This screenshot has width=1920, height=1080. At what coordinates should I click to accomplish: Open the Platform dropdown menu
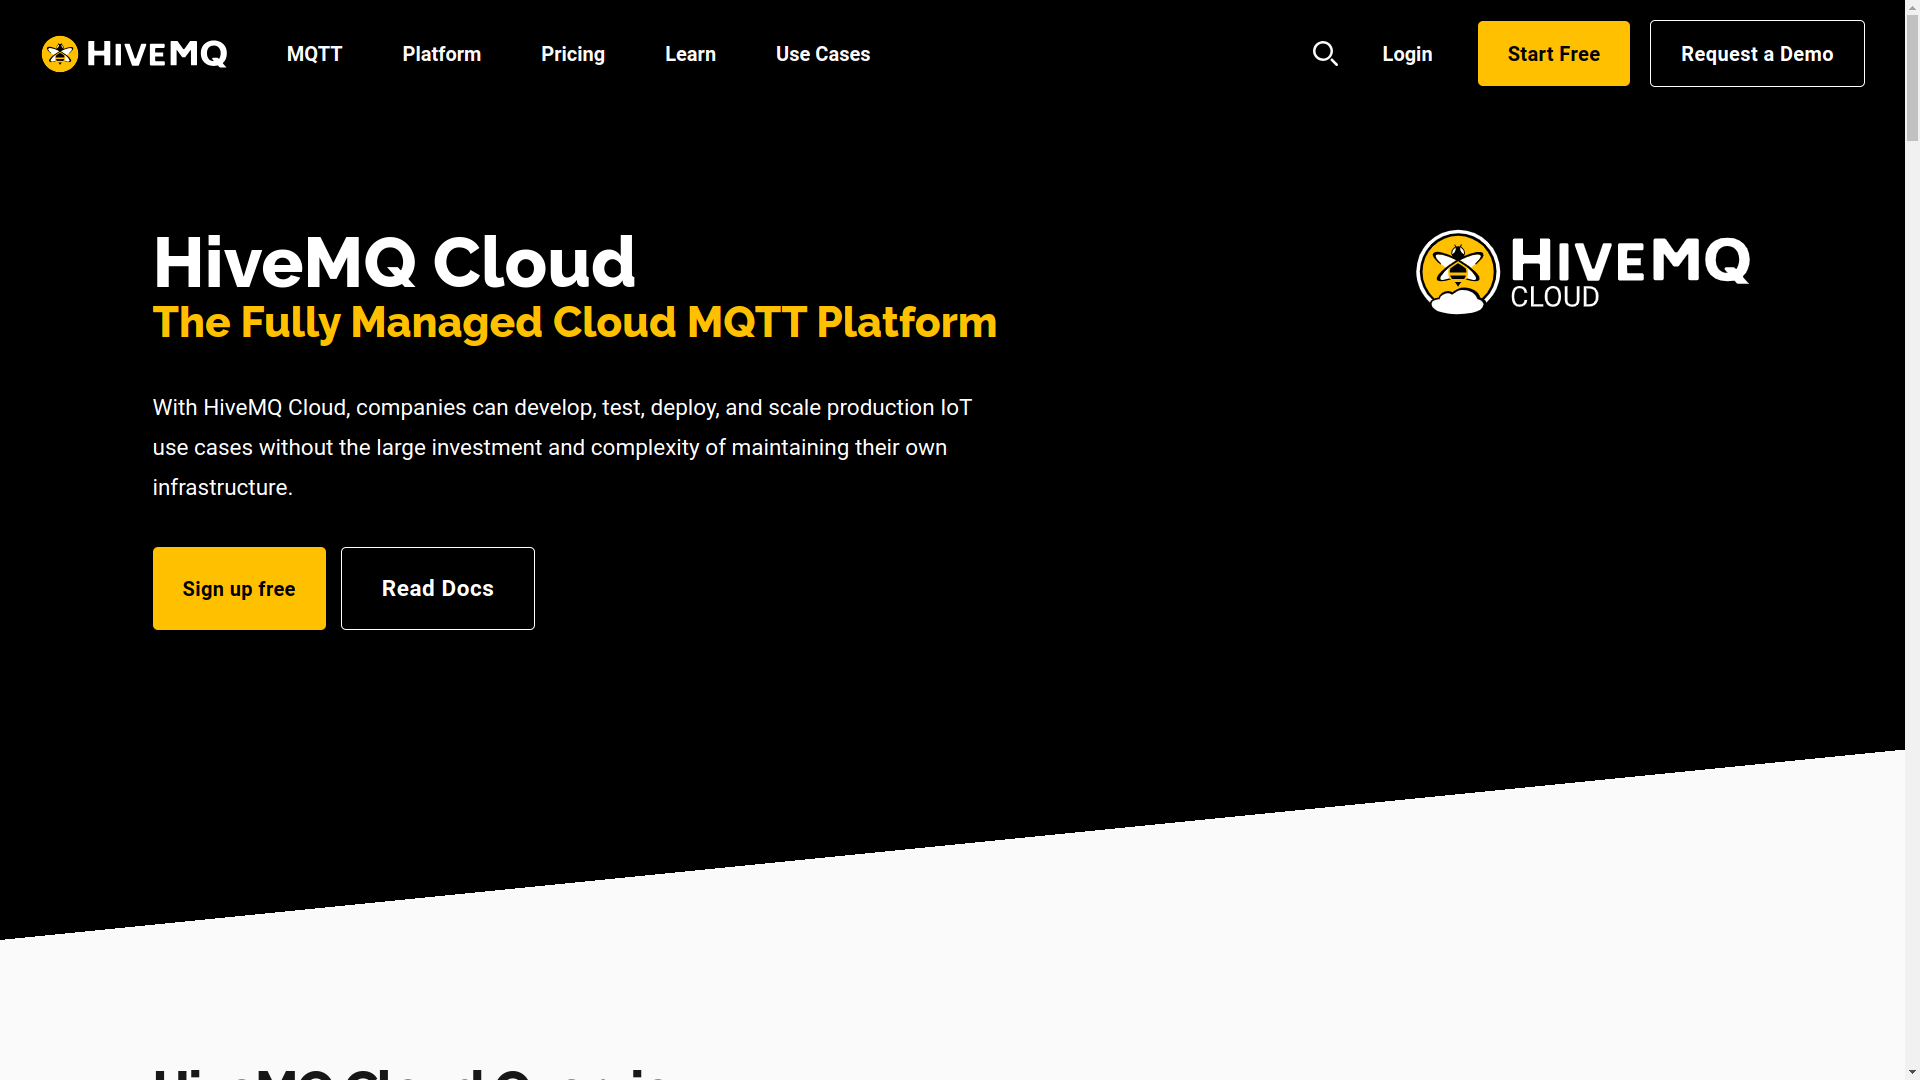click(x=441, y=54)
